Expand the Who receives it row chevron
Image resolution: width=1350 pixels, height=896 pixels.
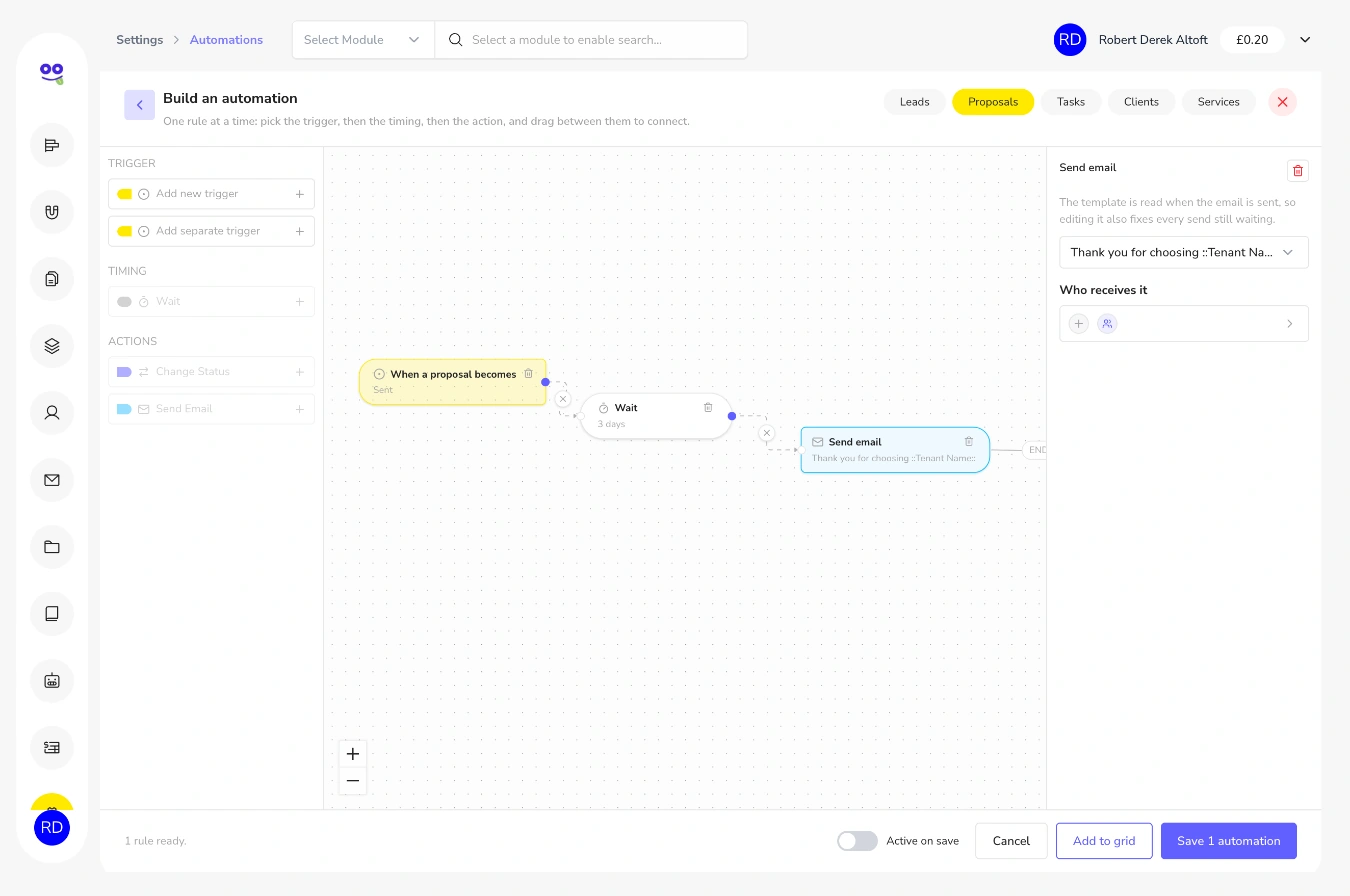point(1290,324)
